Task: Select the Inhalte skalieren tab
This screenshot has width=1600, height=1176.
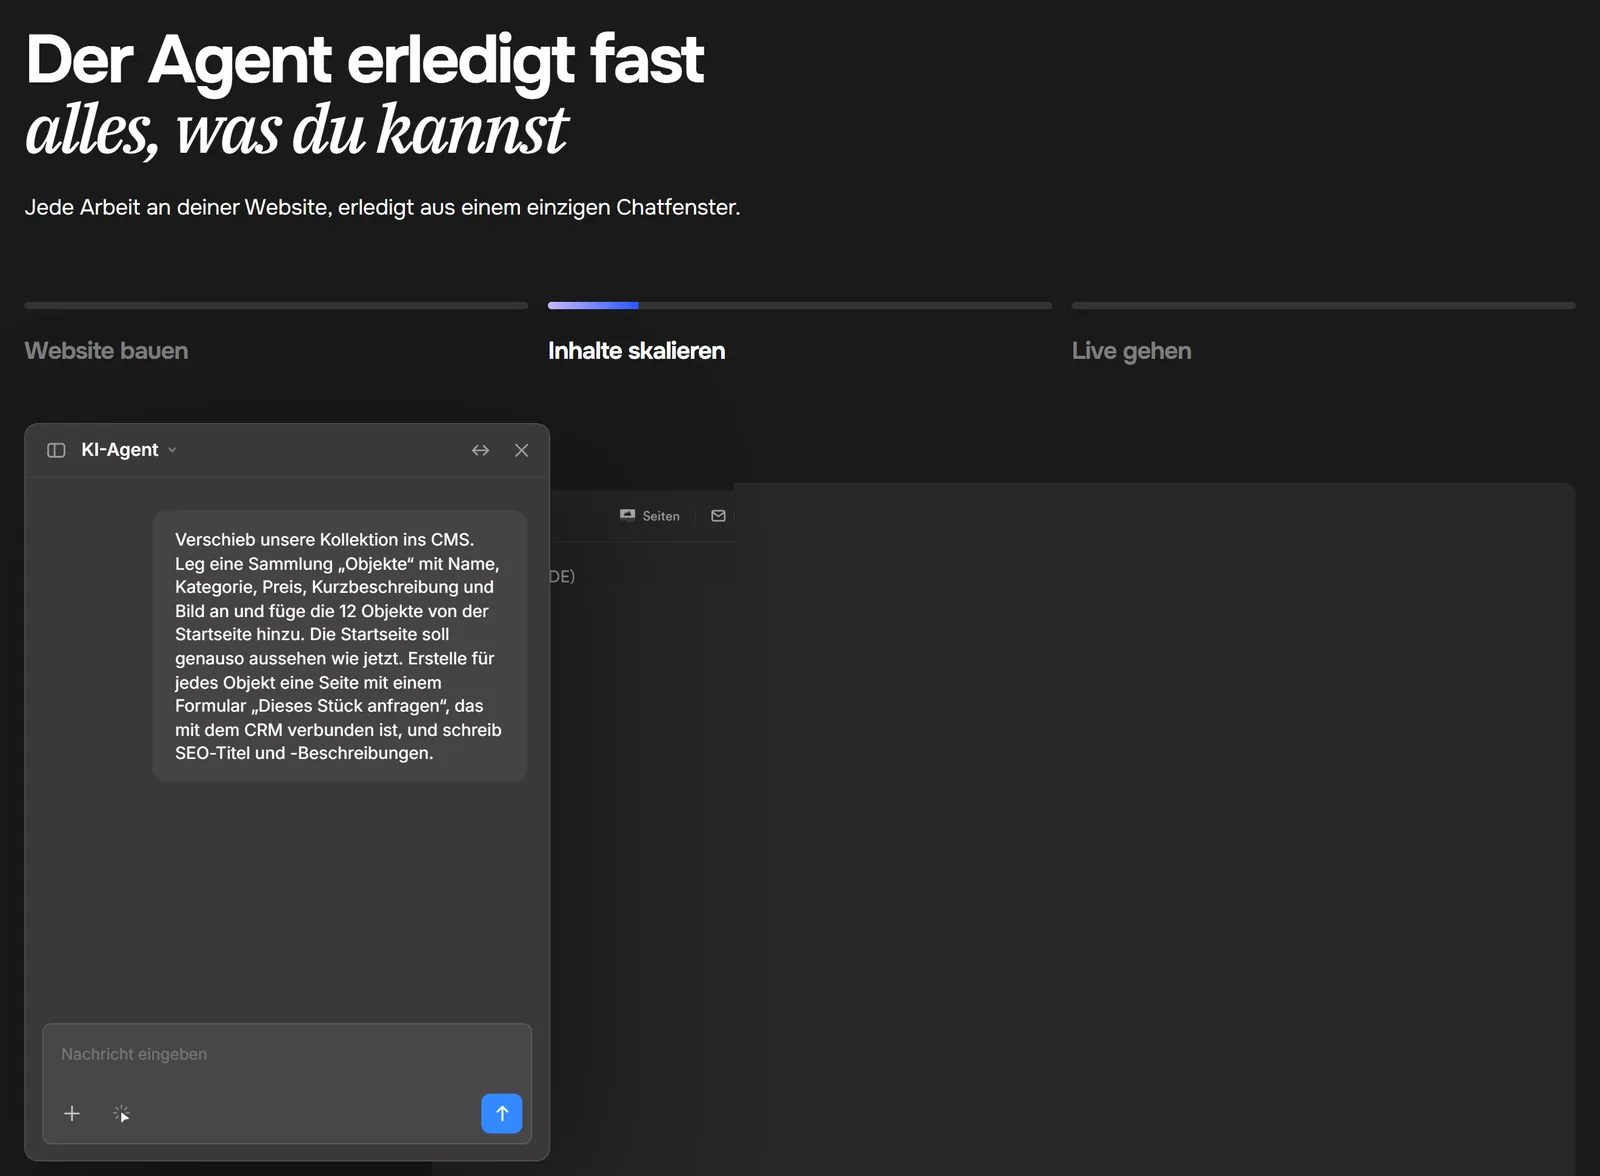Action: click(x=636, y=351)
